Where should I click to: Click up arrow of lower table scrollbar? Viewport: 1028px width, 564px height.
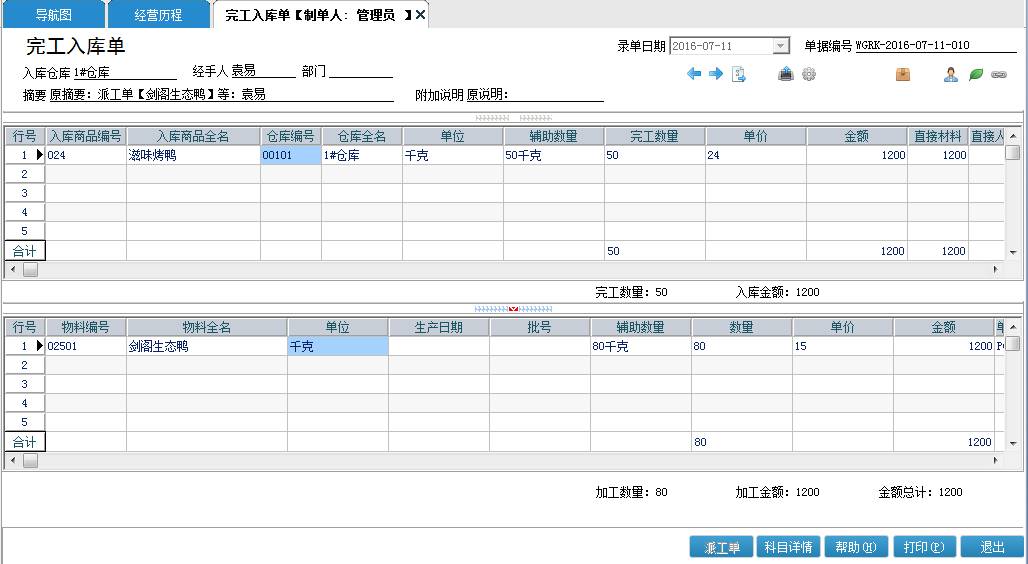(1013, 327)
